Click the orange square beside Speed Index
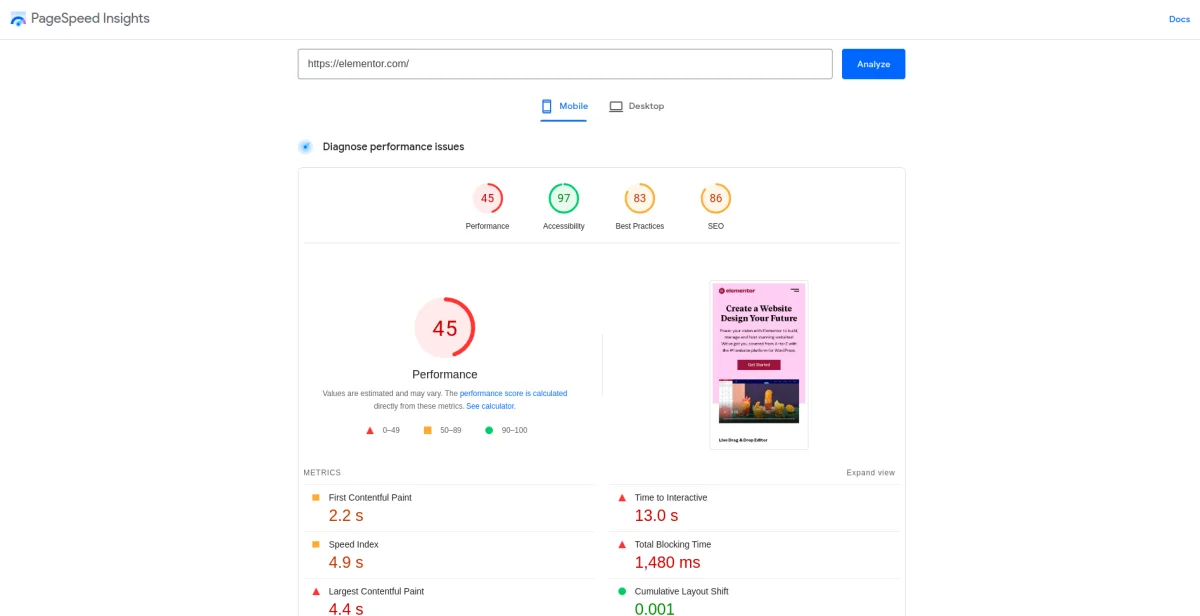Viewport: 1200px width, 616px height. (316, 545)
